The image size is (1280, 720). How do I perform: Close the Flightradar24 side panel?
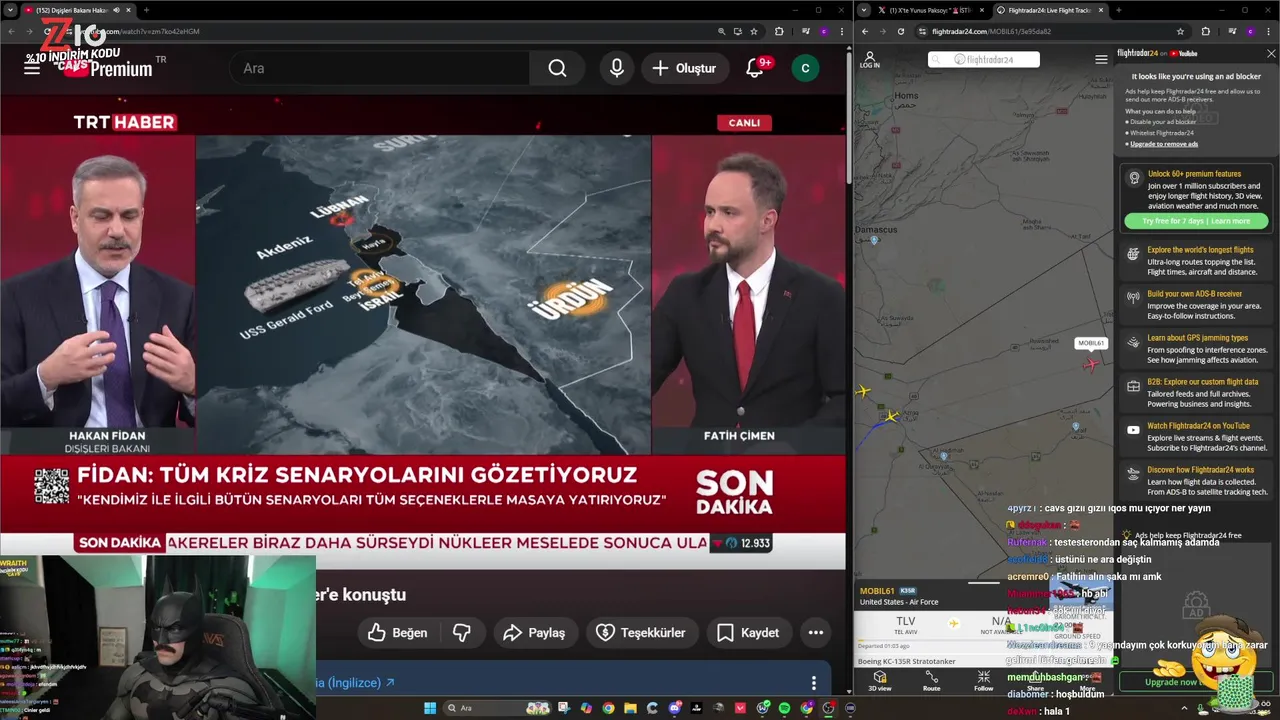coord(1271,54)
